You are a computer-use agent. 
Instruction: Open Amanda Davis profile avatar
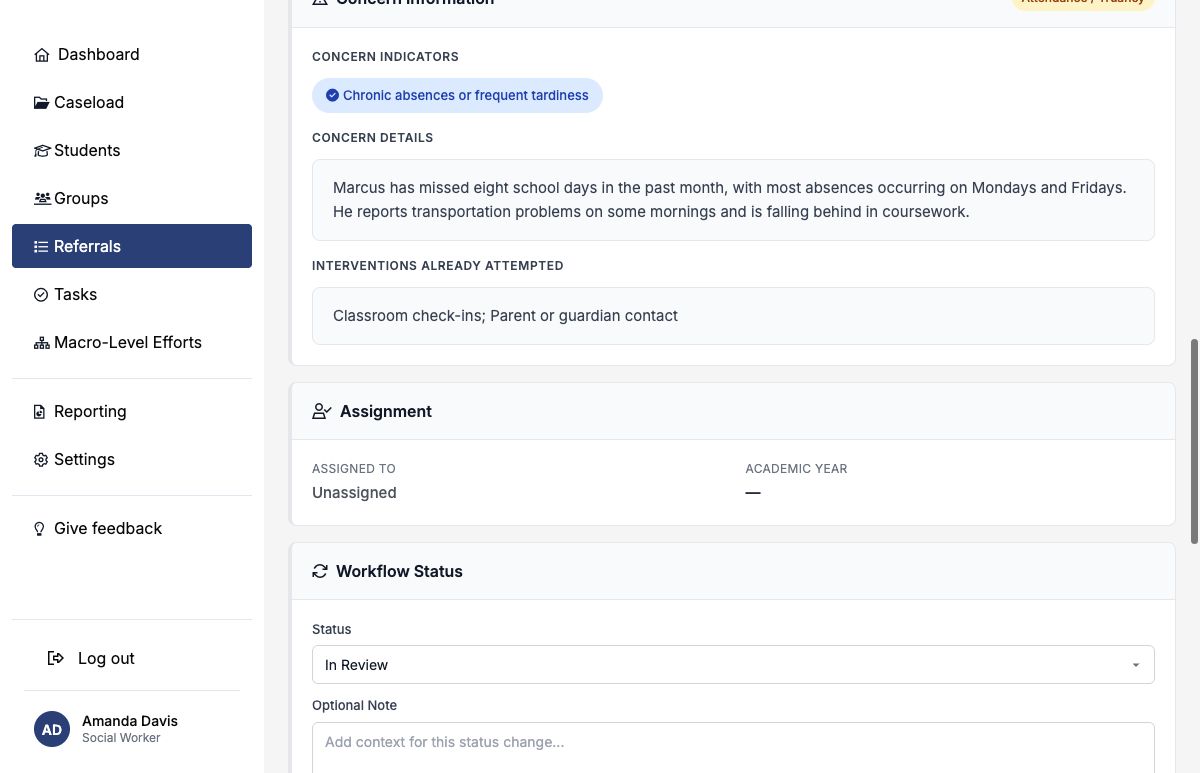tap(52, 729)
